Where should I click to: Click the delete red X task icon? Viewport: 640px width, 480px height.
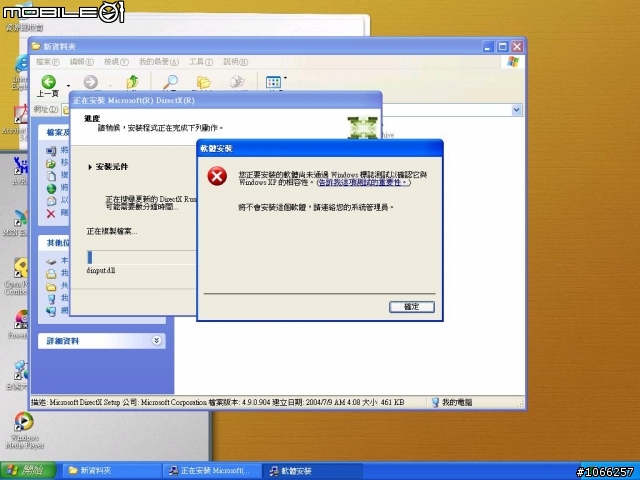point(51,213)
